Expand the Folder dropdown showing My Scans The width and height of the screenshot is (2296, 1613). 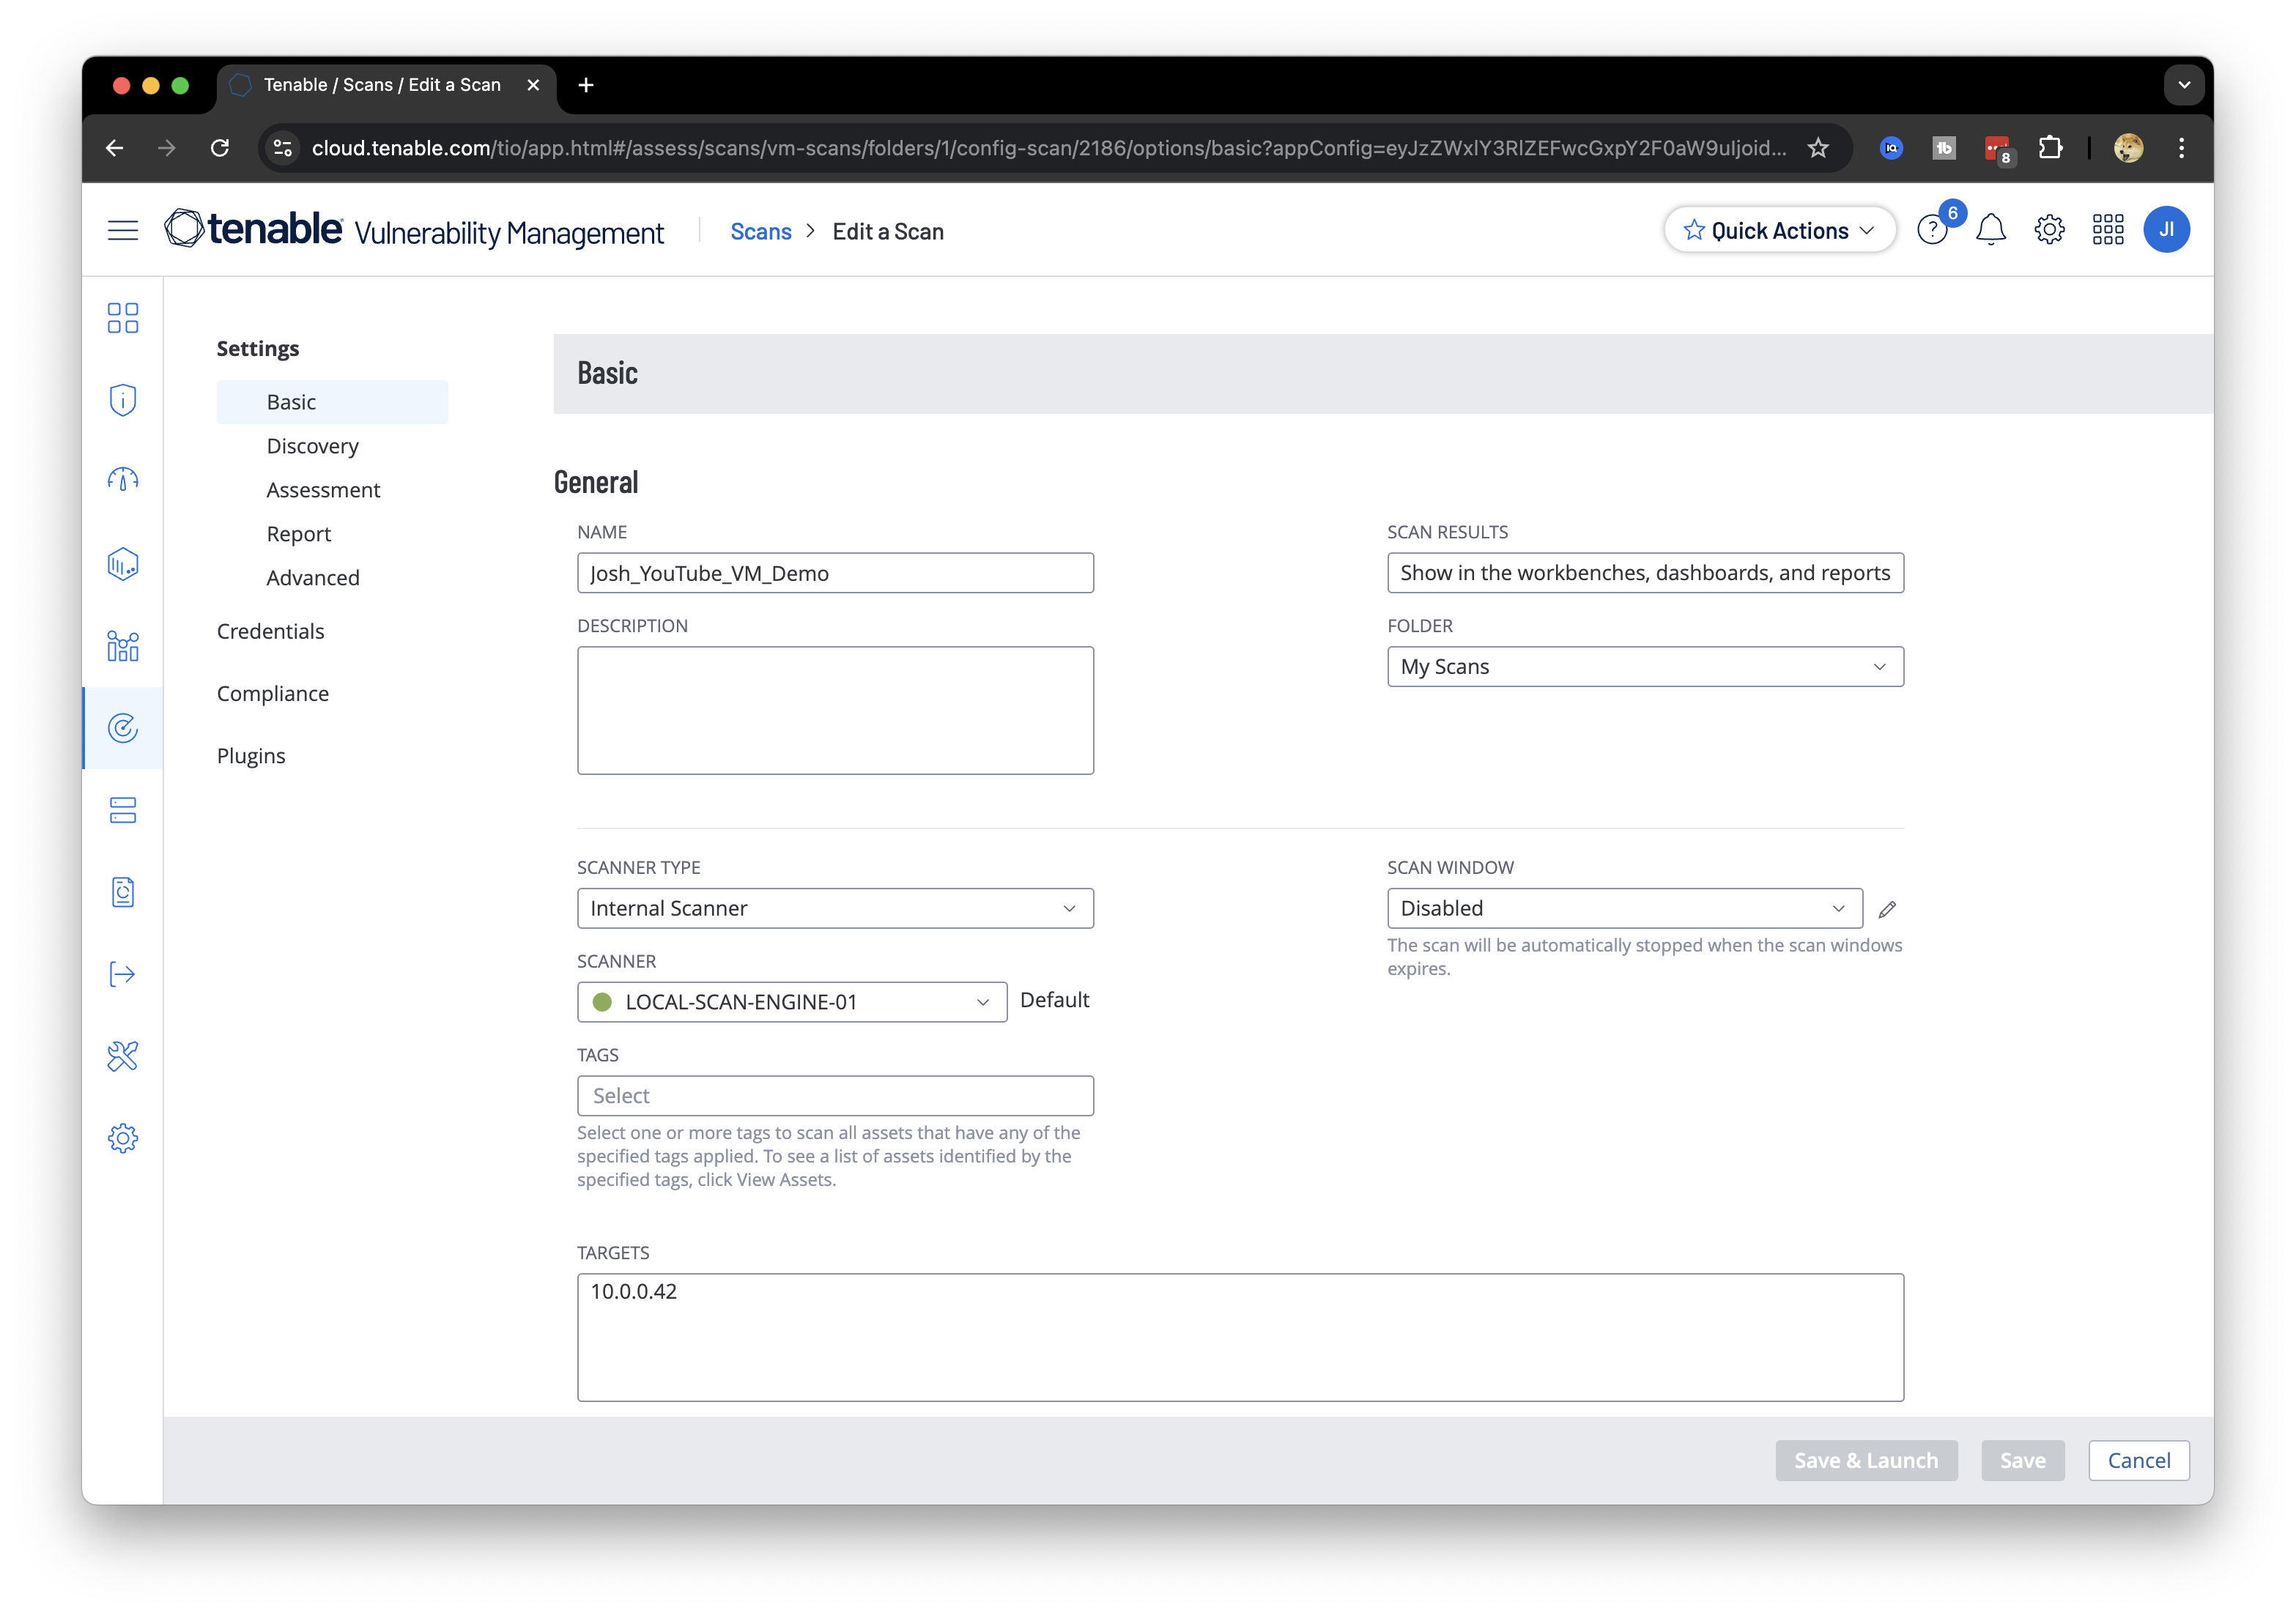point(1645,667)
